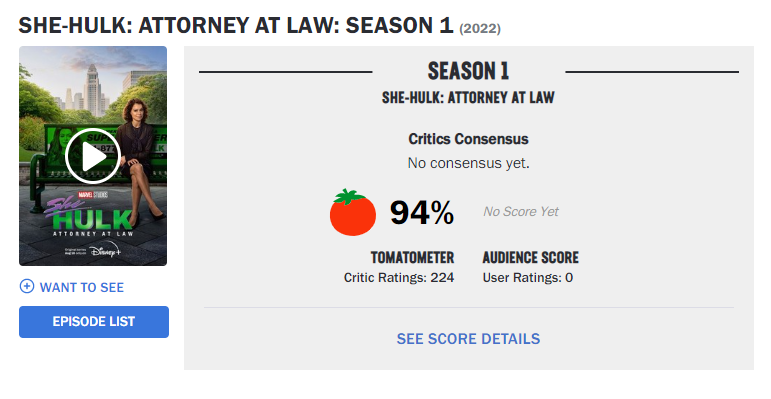Image resolution: width=771 pixels, height=399 pixels.
Task: Click the TOMATOMETER label
Action: (x=412, y=257)
